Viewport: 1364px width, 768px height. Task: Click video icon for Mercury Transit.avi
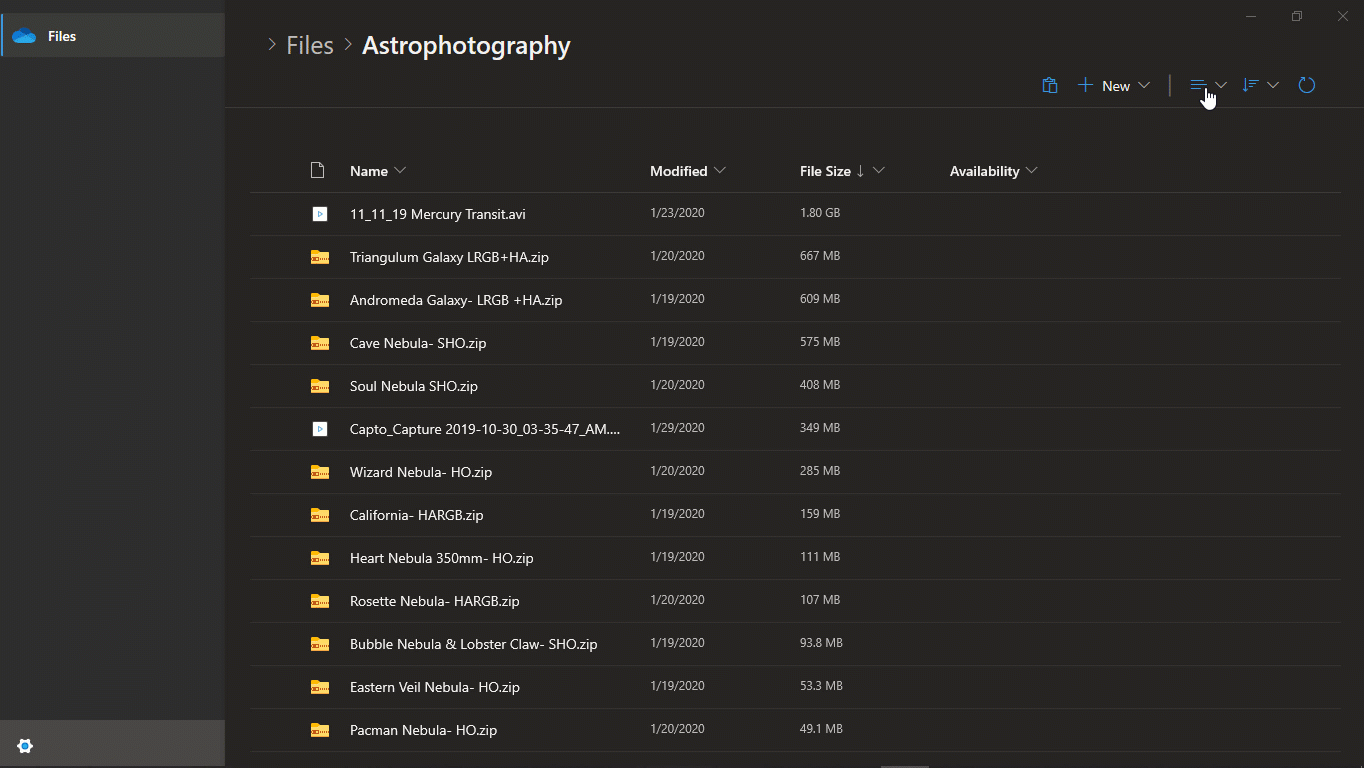pyautogui.click(x=319, y=214)
